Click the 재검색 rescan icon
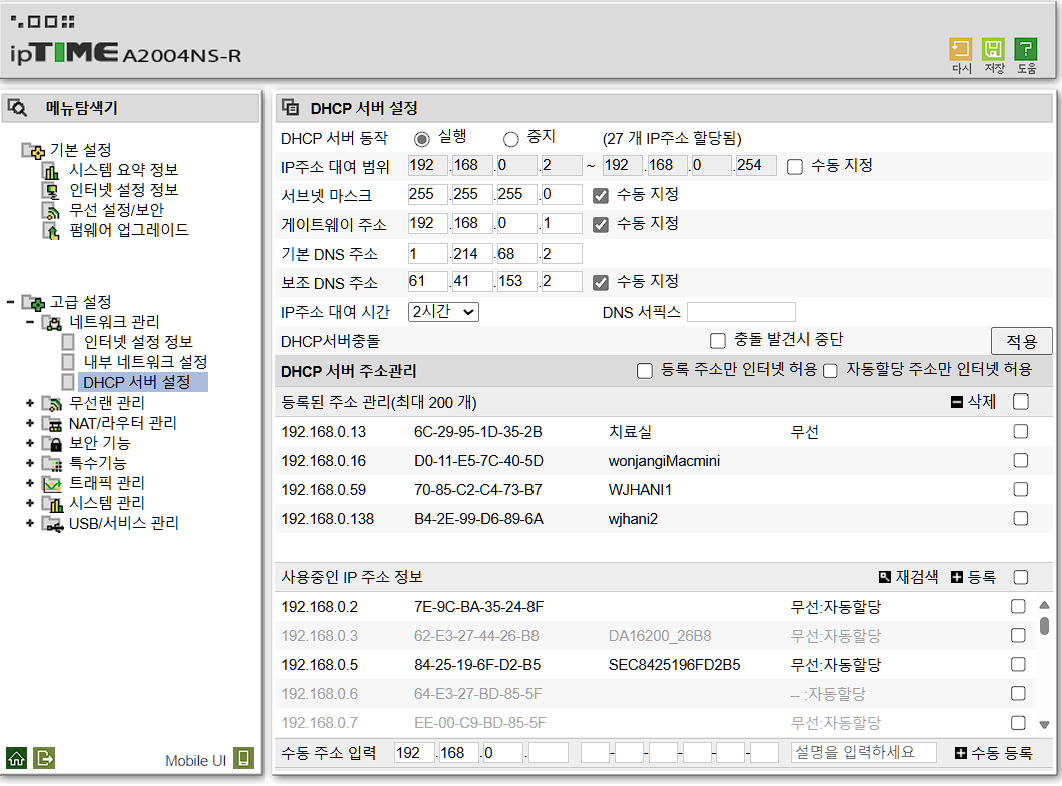Screen dimensions: 1062x786 click(885, 577)
